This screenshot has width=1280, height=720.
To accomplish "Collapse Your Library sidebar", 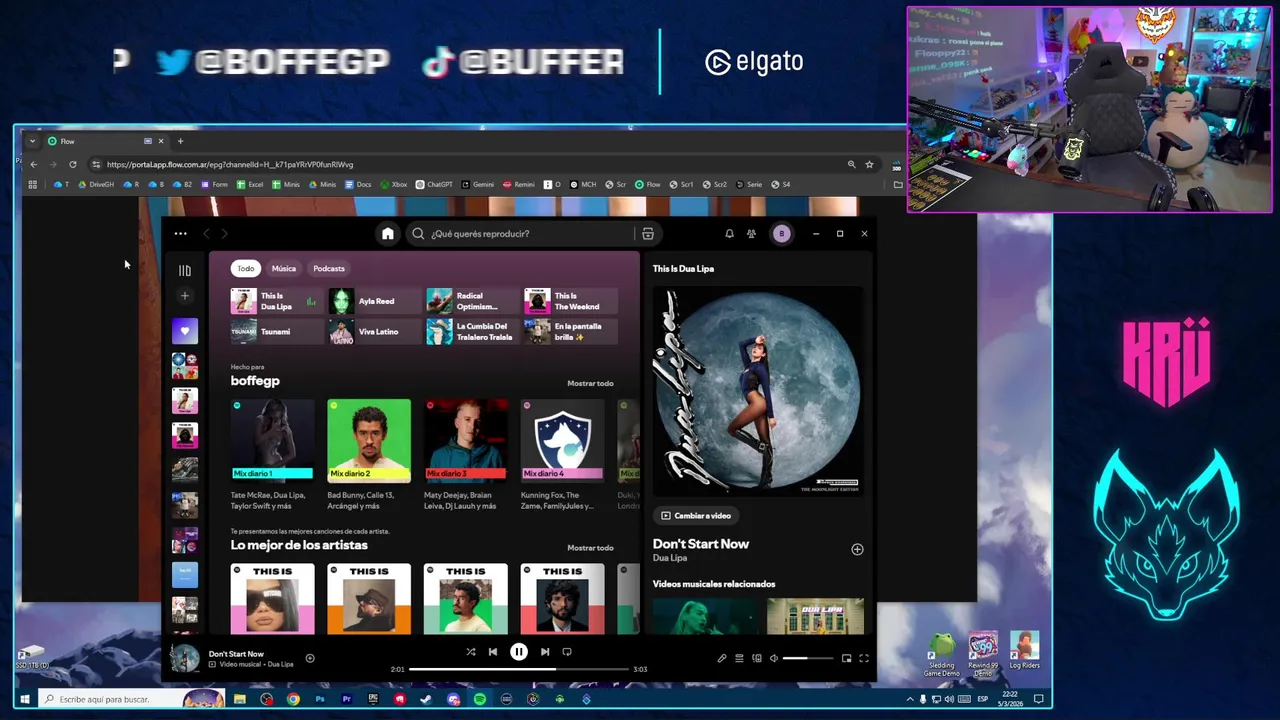I will [184, 270].
